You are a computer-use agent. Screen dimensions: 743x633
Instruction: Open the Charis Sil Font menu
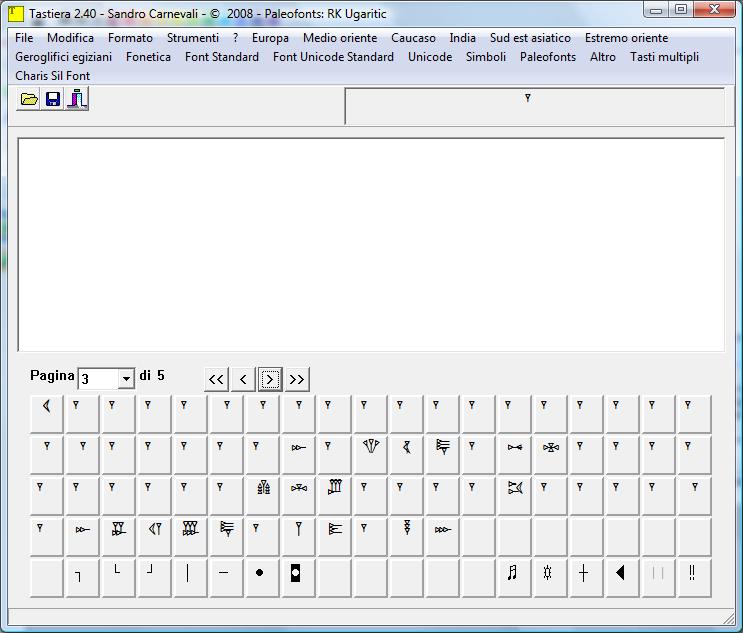(53, 76)
